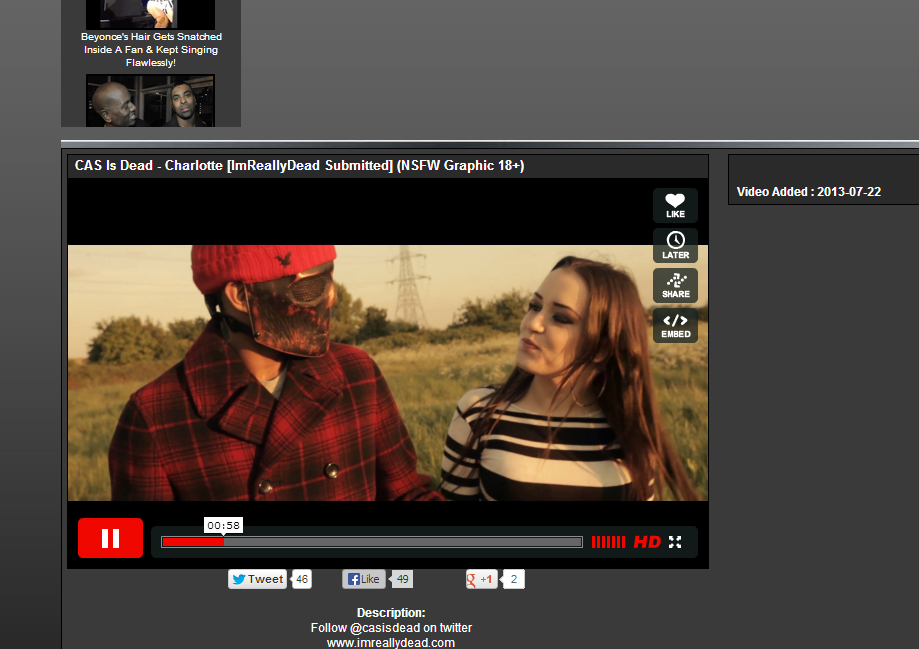Open the www.imreallydead.com link
The height and width of the screenshot is (649, 919).
[391, 643]
